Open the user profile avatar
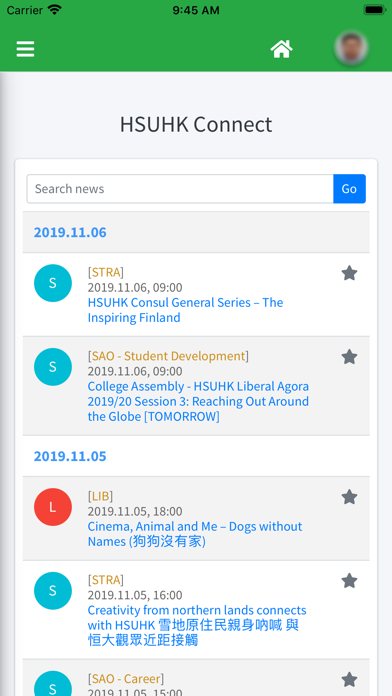 tap(351, 48)
